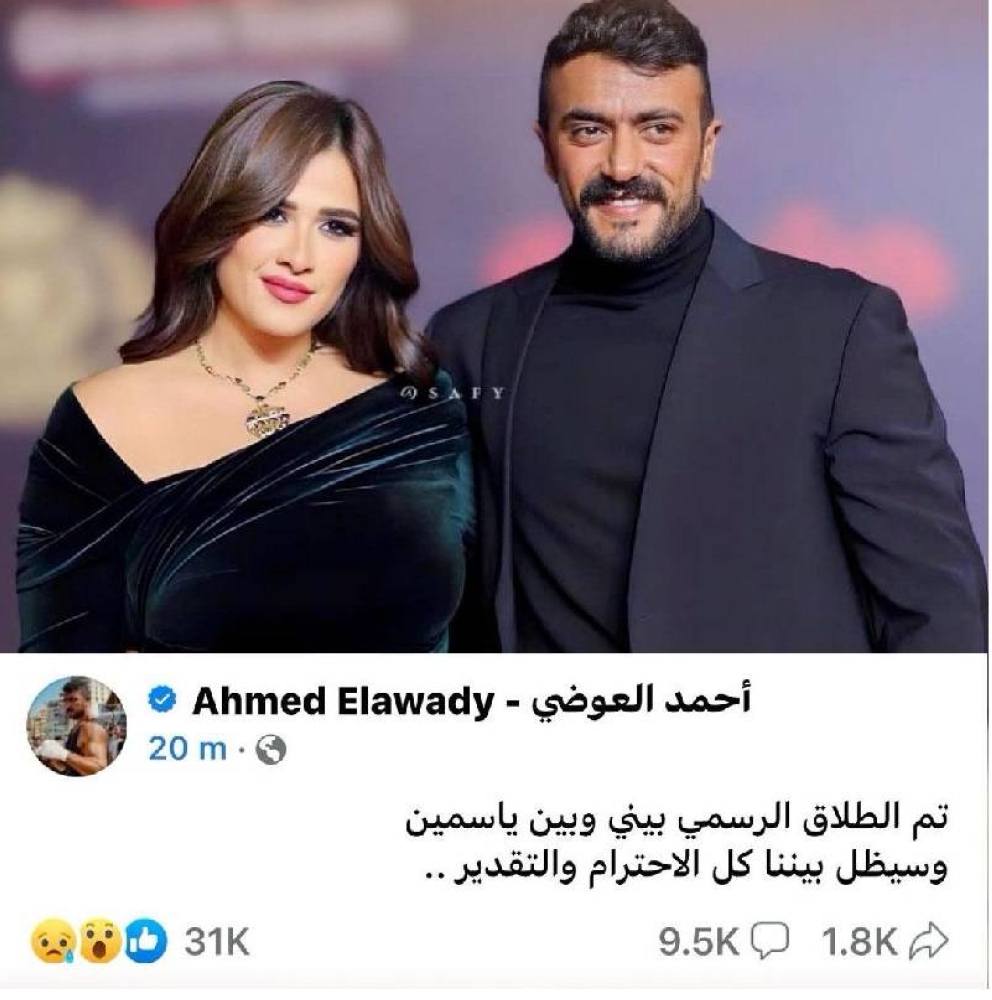Click the wow surprised reaction emoji
The width and height of the screenshot is (992, 1000).
tap(100, 941)
